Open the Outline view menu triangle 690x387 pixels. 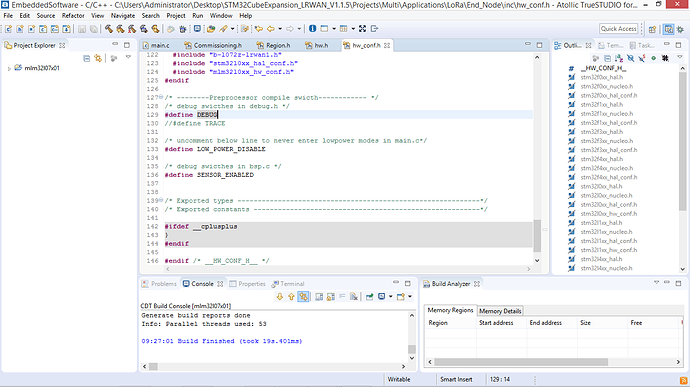click(x=680, y=57)
